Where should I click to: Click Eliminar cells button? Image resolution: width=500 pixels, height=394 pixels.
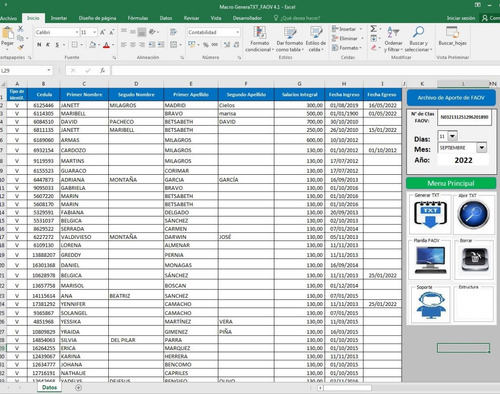coord(347,39)
